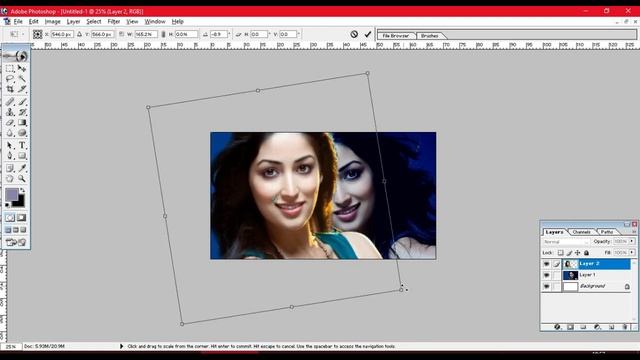Select the Hand tool
The height and width of the screenshot is (360, 640).
[x=10, y=178]
